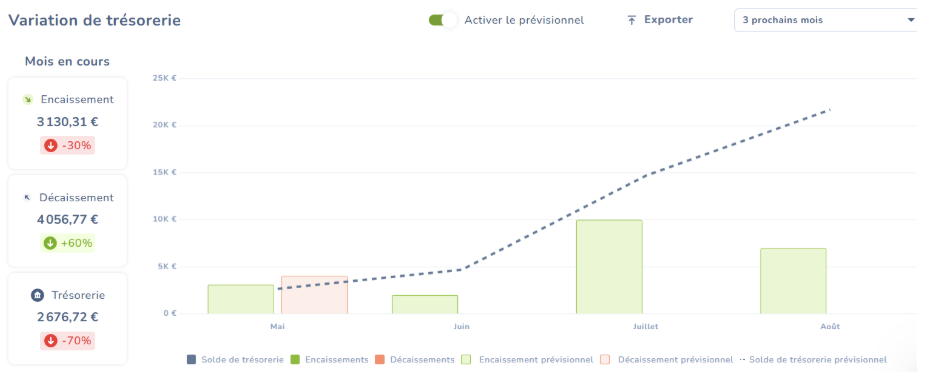Click the Trésorerie bank icon
942x392 pixels.
coord(37,295)
